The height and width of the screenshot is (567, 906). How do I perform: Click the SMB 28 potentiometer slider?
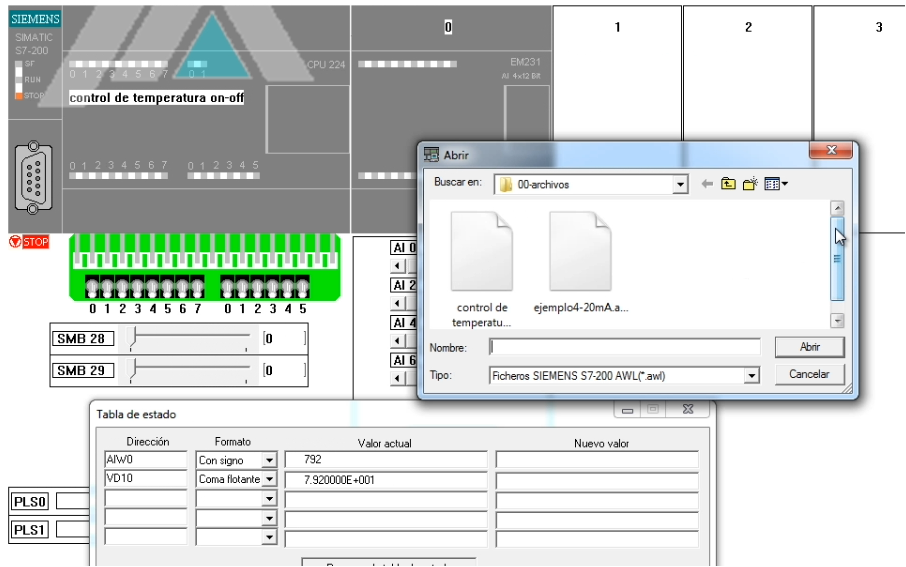coord(132,338)
